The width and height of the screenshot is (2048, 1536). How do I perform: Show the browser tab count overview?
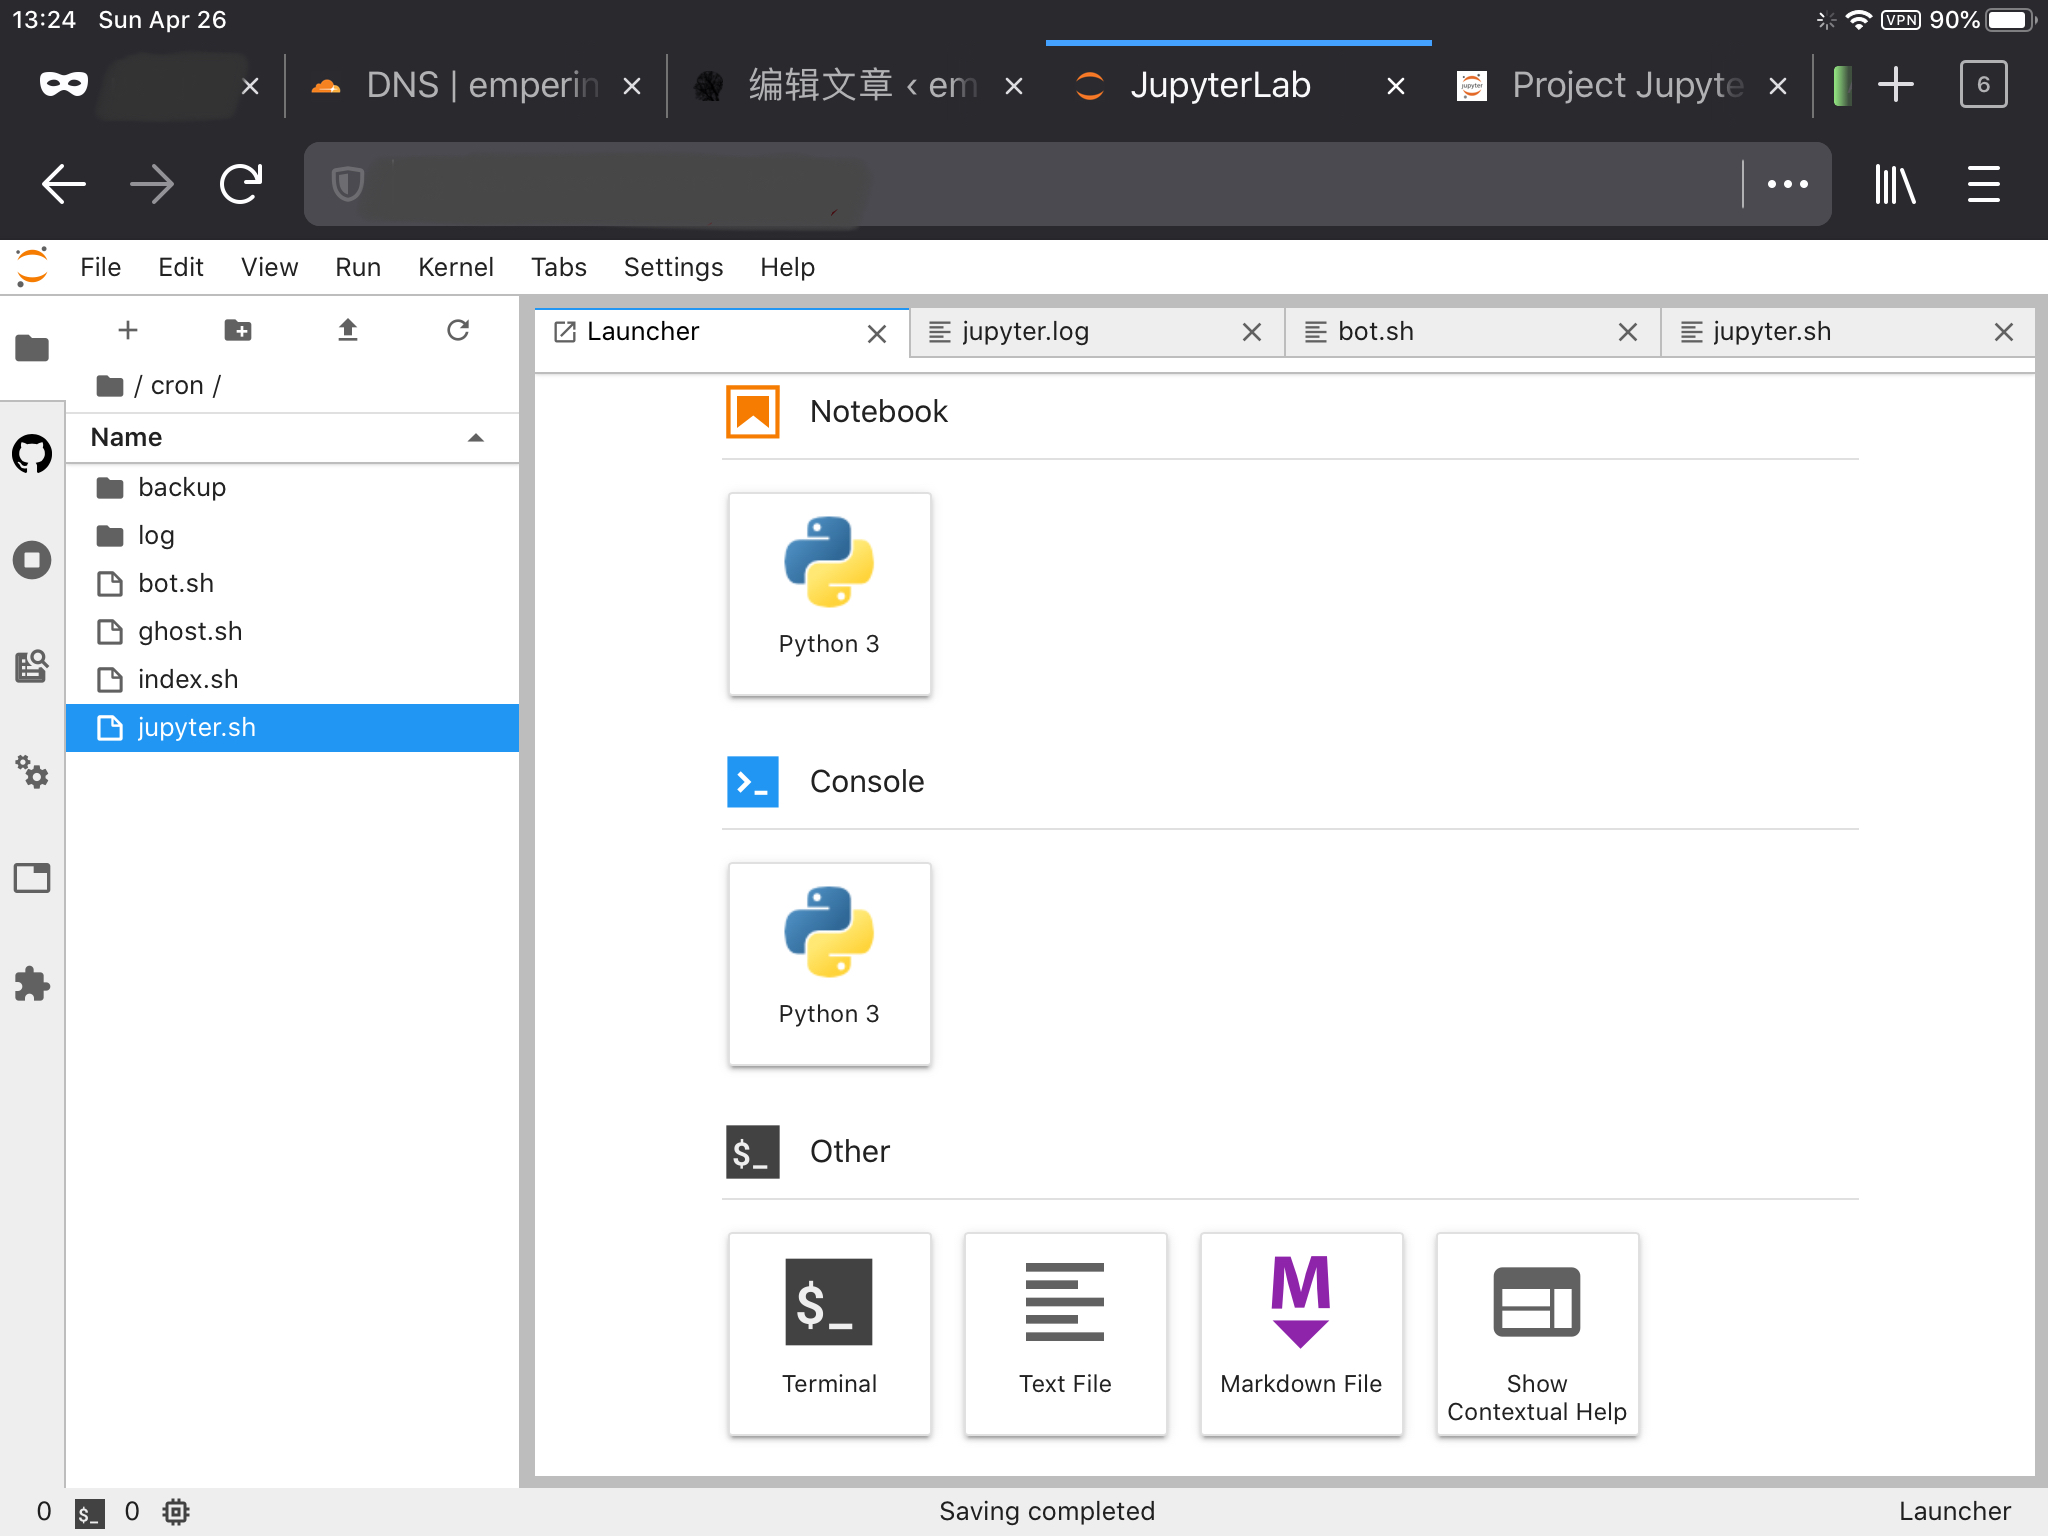pos(1984,85)
